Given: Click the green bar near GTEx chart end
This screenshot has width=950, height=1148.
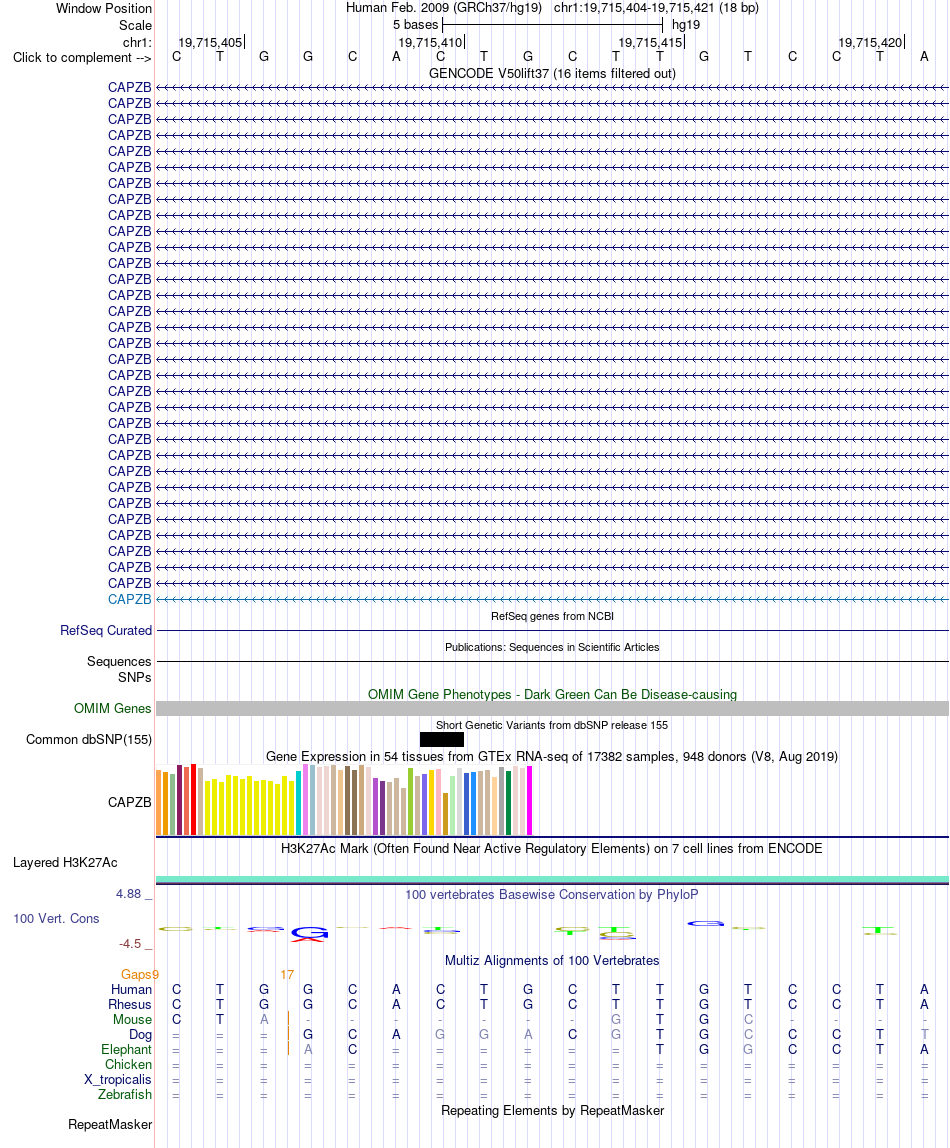Looking at the screenshot, I should coord(508,802).
